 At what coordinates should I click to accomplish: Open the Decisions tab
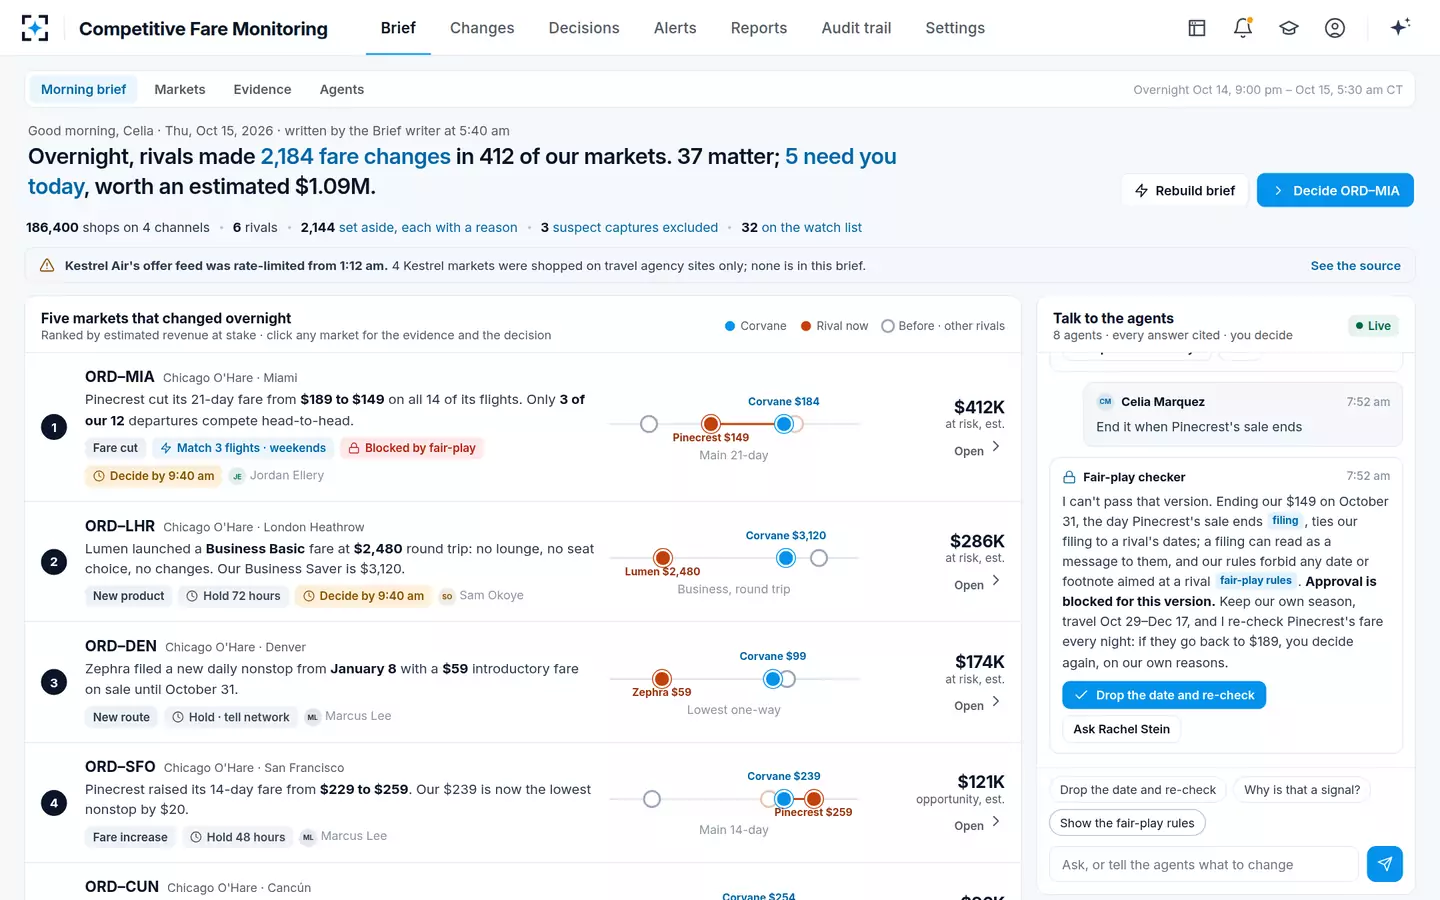click(584, 28)
